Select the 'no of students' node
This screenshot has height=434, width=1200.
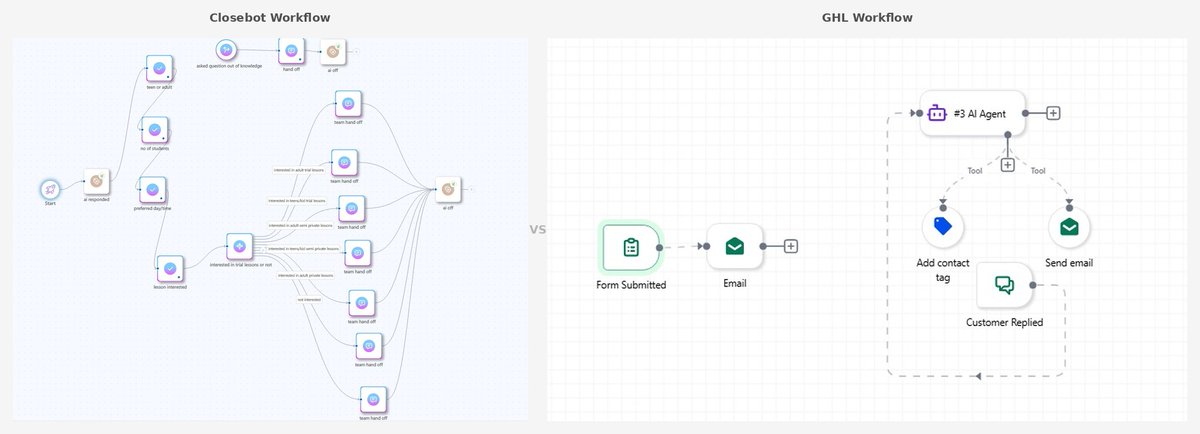pyautogui.click(x=154, y=129)
